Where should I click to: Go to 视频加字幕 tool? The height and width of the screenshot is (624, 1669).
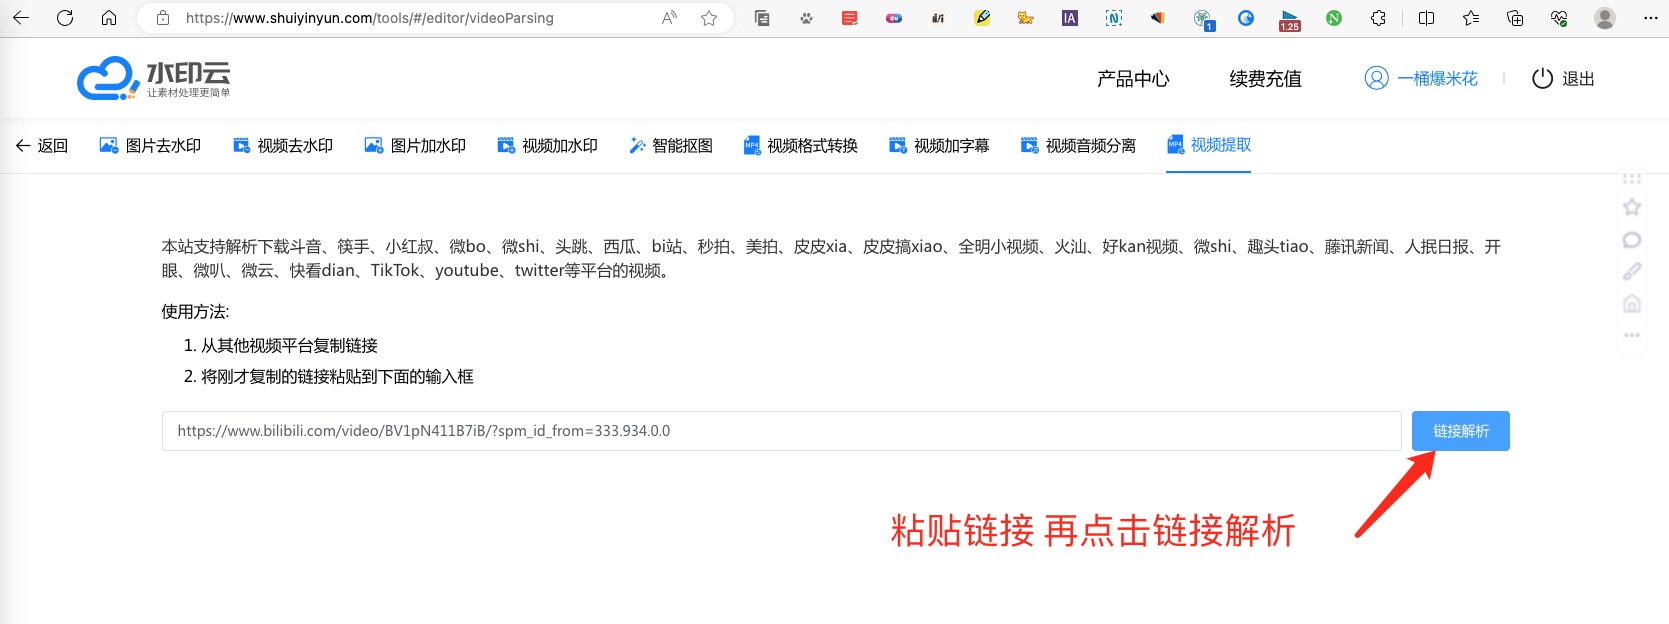pyautogui.click(x=939, y=146)
